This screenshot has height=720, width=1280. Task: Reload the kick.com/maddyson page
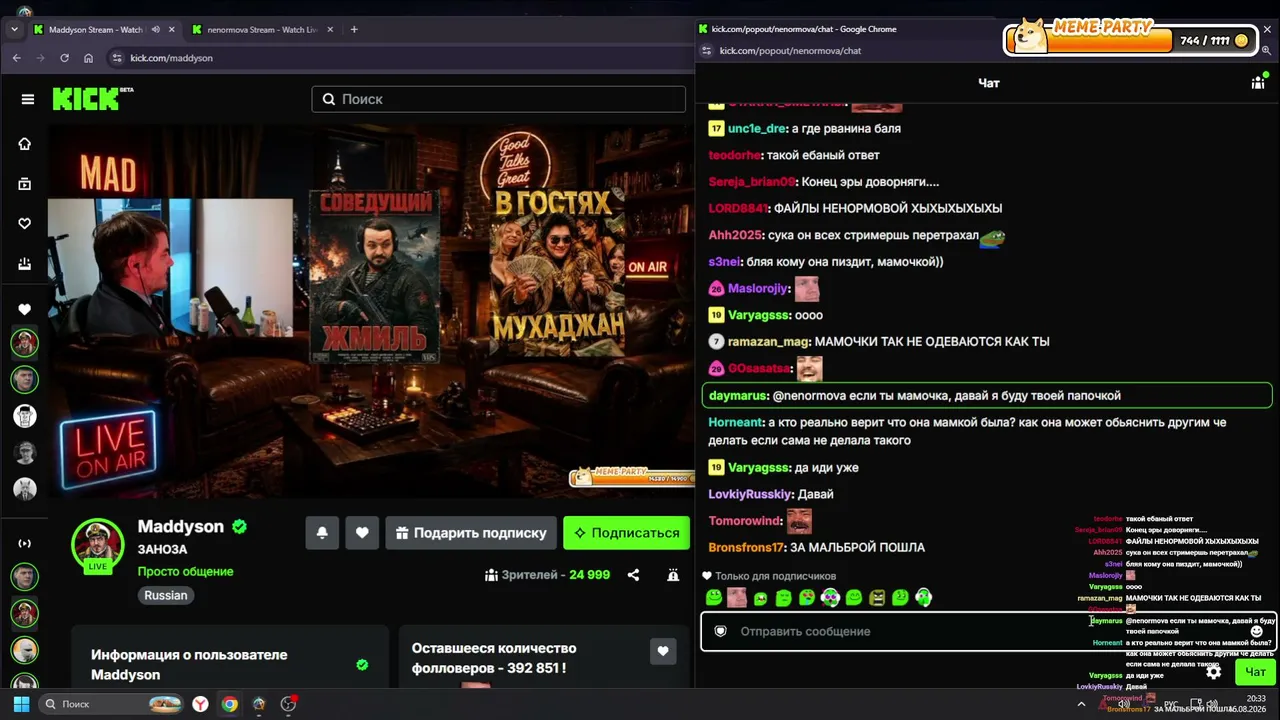pos(64,58)
